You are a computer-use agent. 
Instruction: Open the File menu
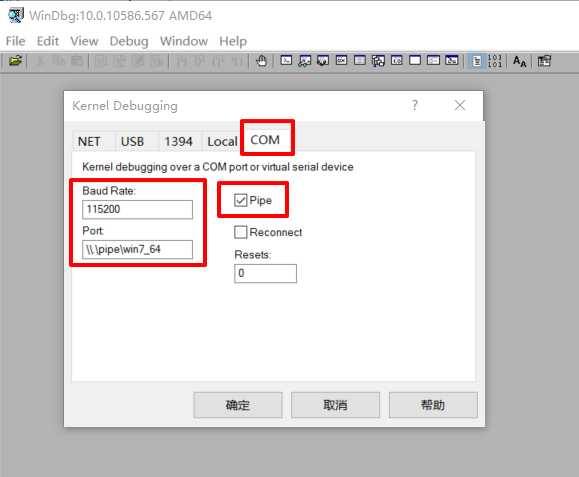point(16,41)
